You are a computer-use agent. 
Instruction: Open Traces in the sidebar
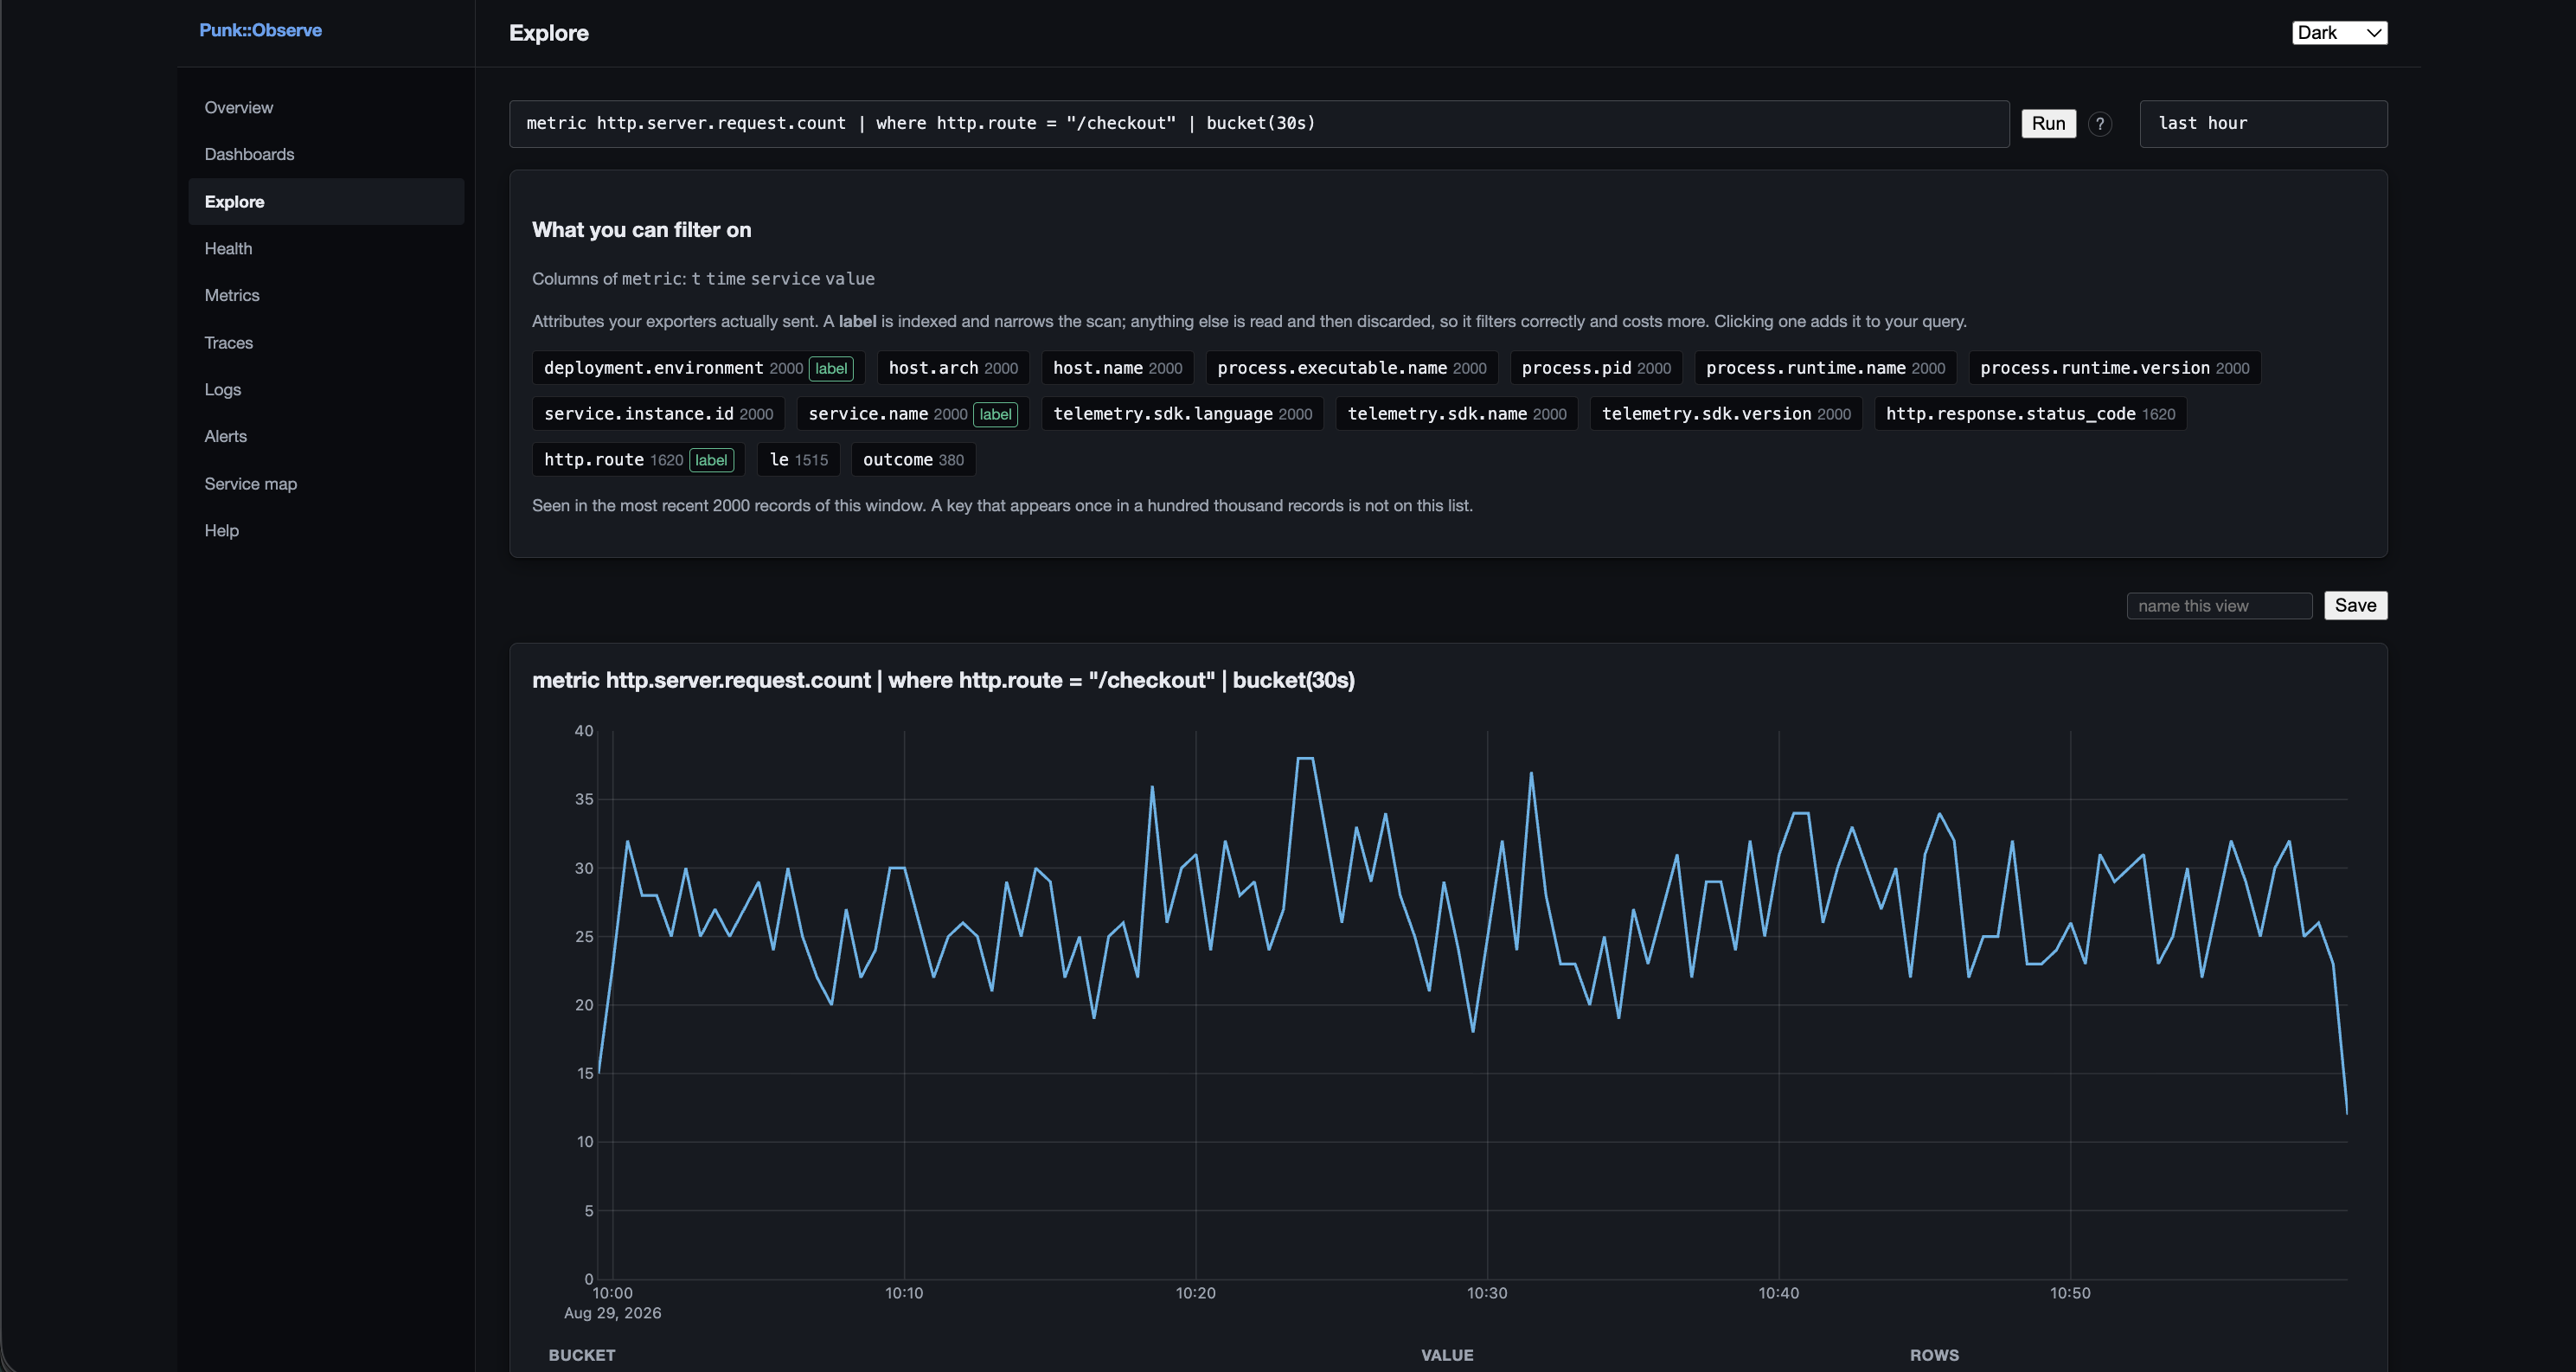point(326,343)
